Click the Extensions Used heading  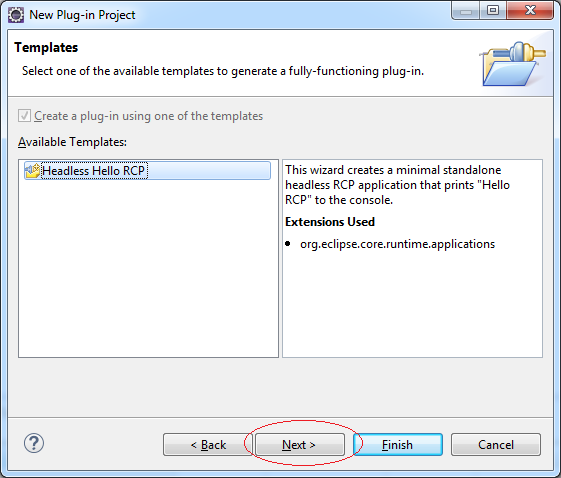pos(330,222)
